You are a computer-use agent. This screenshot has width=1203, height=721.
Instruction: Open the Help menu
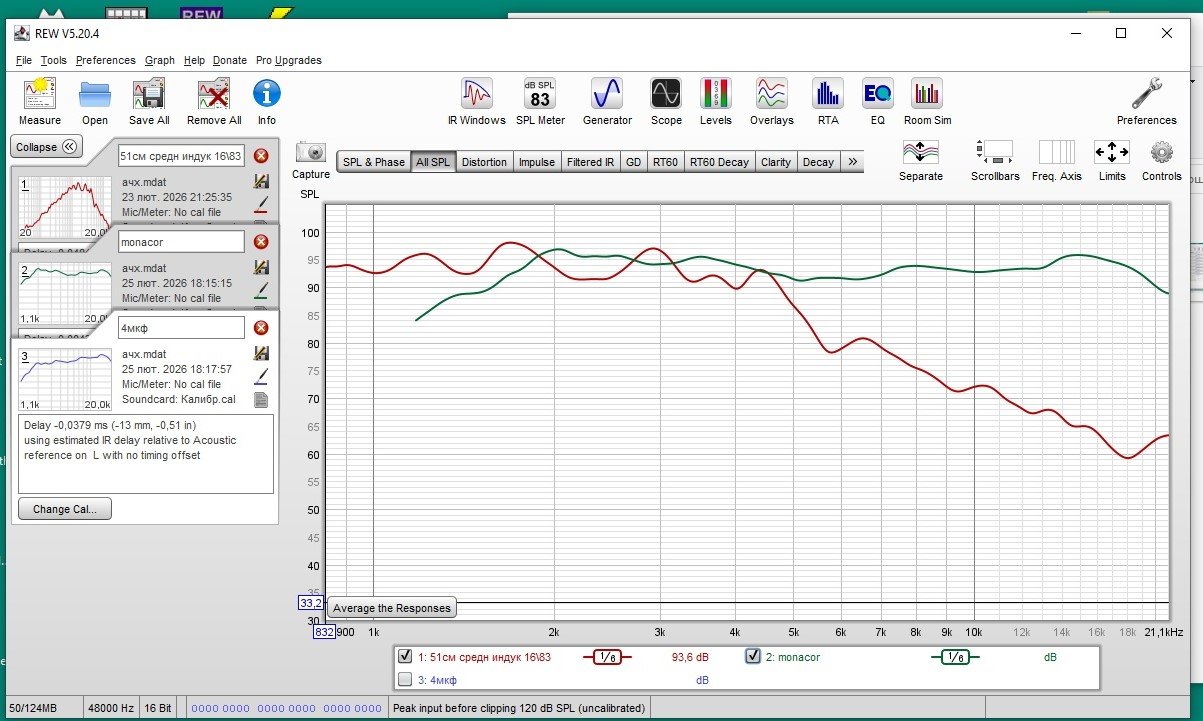(x=194, y=60)
